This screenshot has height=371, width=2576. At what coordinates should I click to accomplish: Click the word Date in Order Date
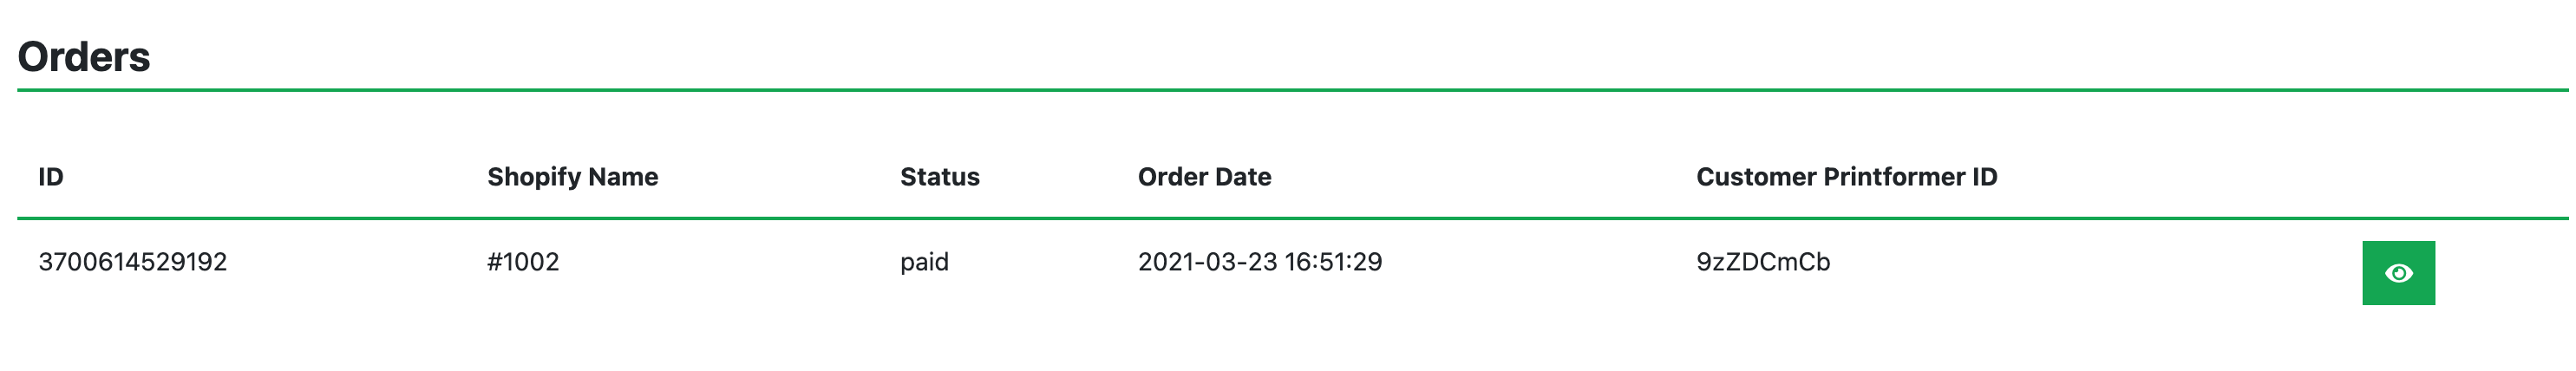coord(1243,177)
